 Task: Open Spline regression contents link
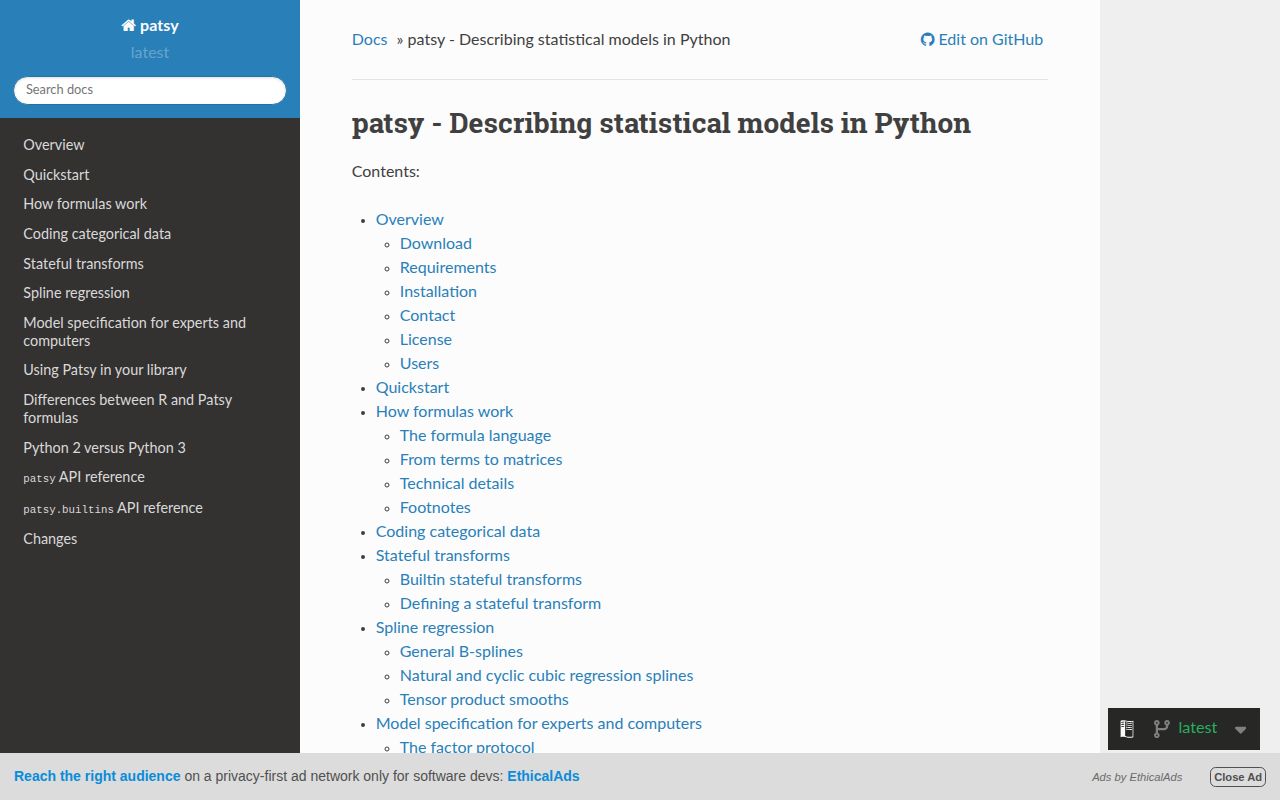click(435, 628)
